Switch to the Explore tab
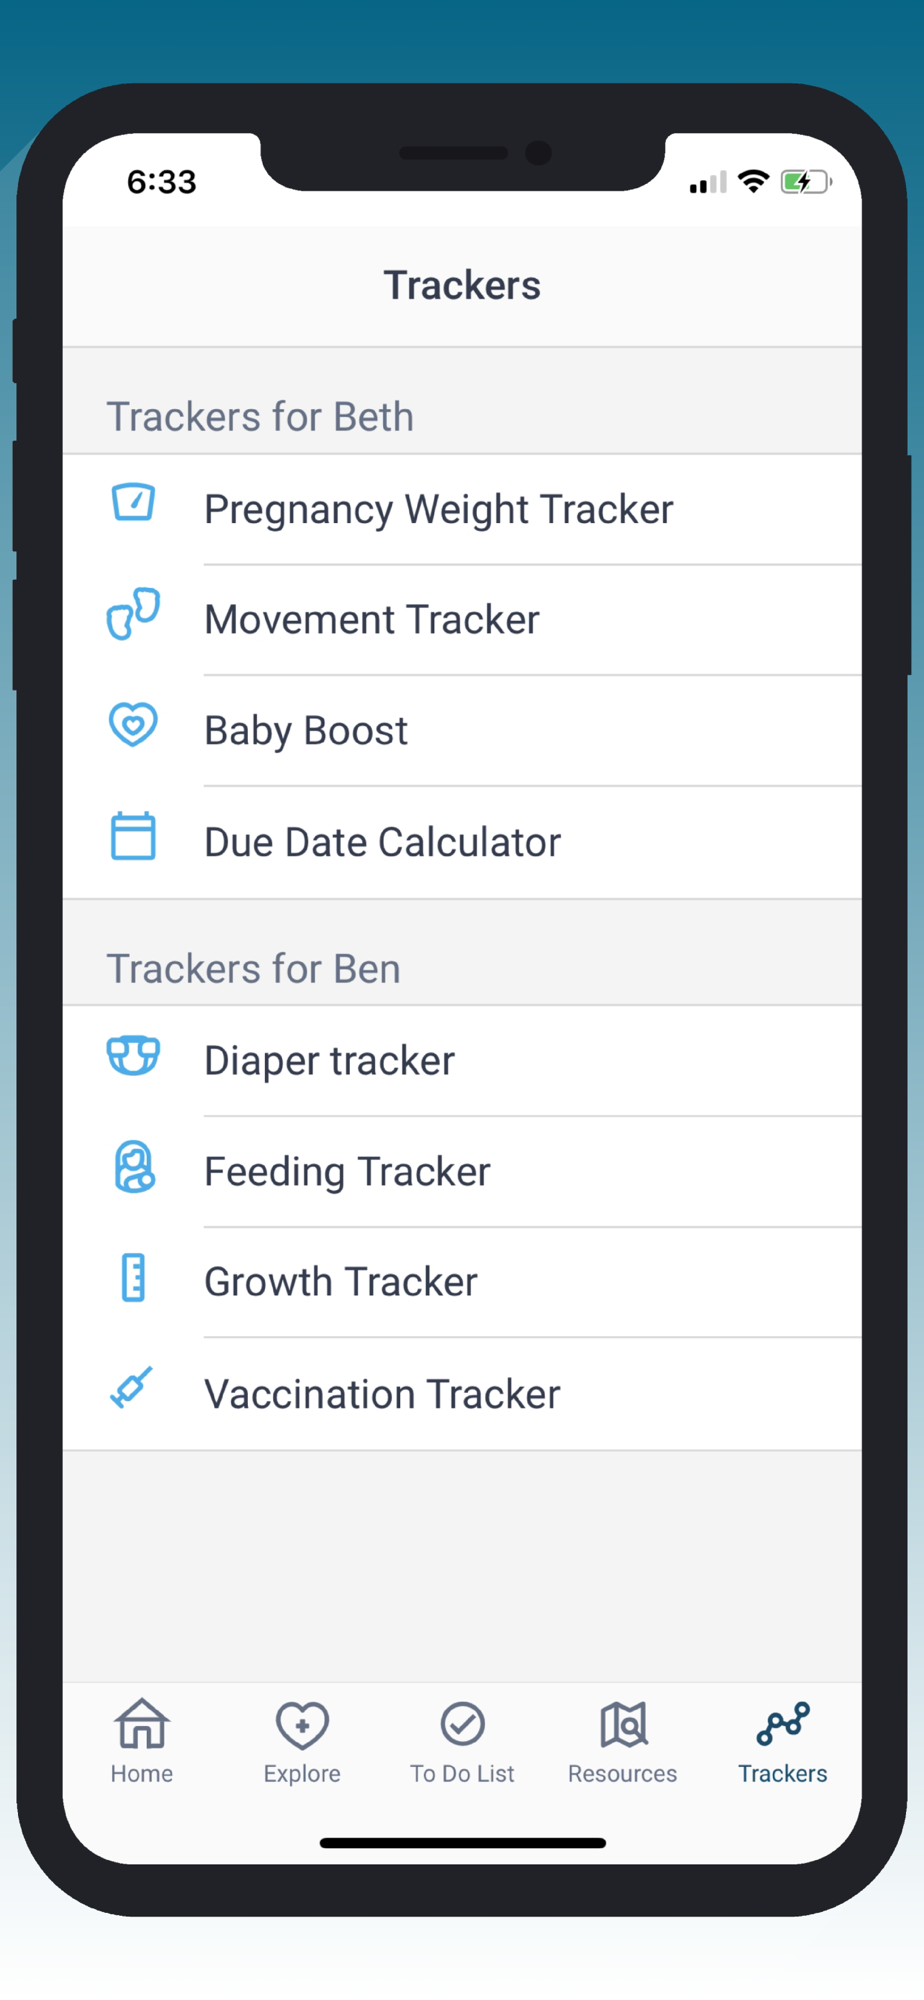The width and height of the screenshot is (924, 2000). (x=302, y=1742)
